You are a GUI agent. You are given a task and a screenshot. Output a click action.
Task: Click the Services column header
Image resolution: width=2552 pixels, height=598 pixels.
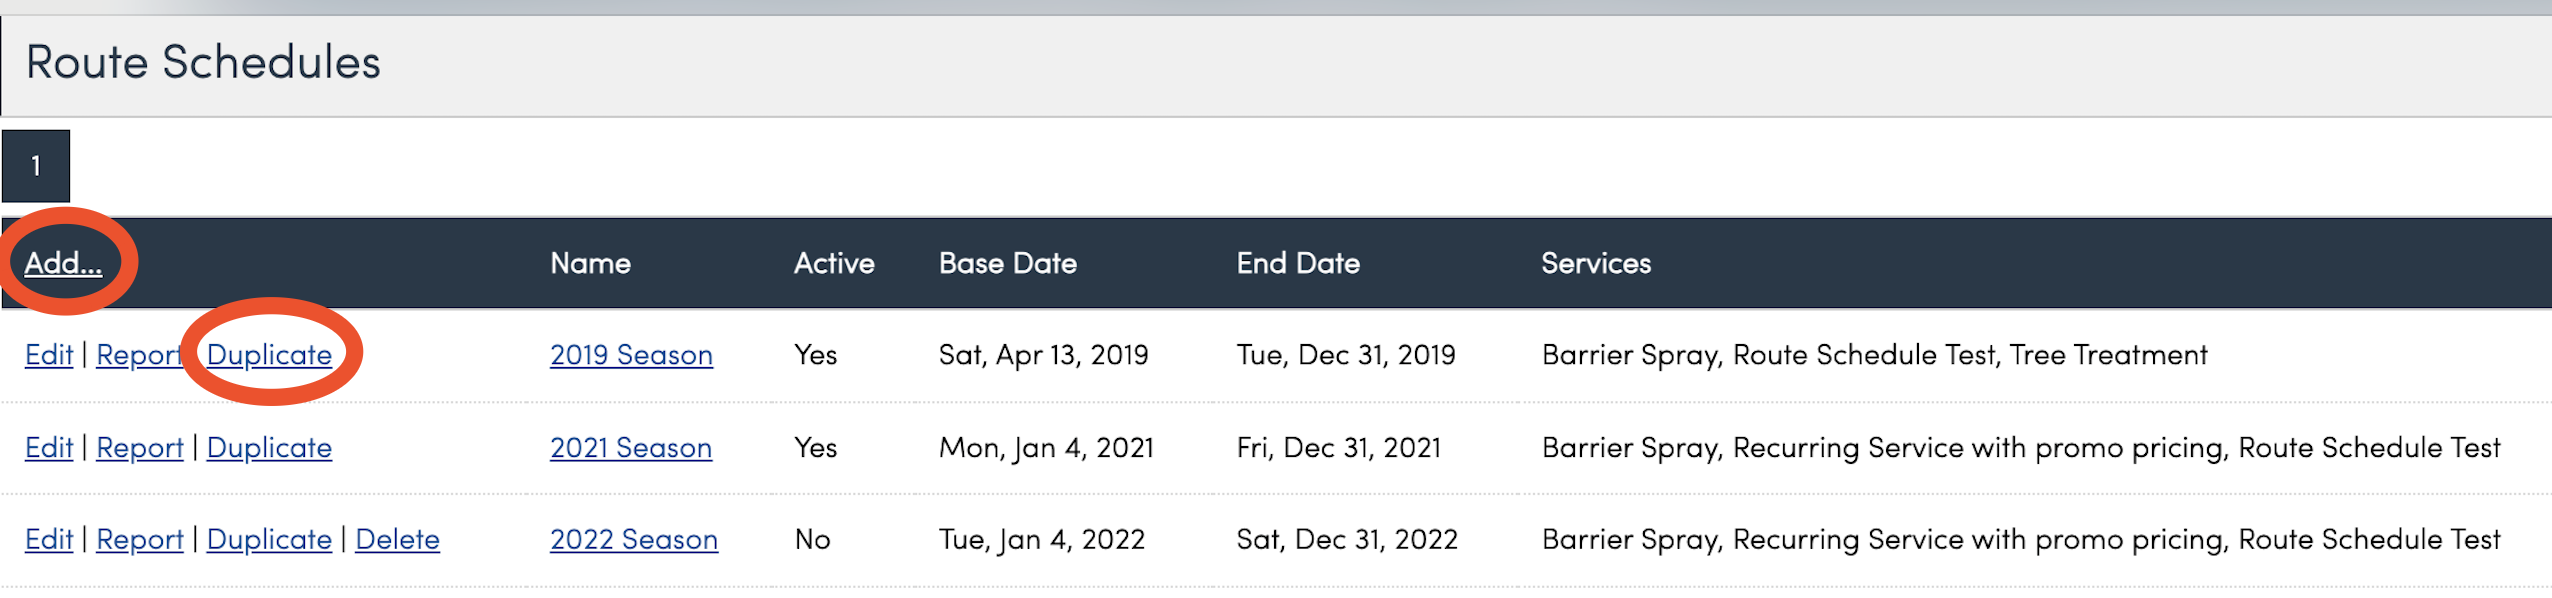click(1596, 263)
